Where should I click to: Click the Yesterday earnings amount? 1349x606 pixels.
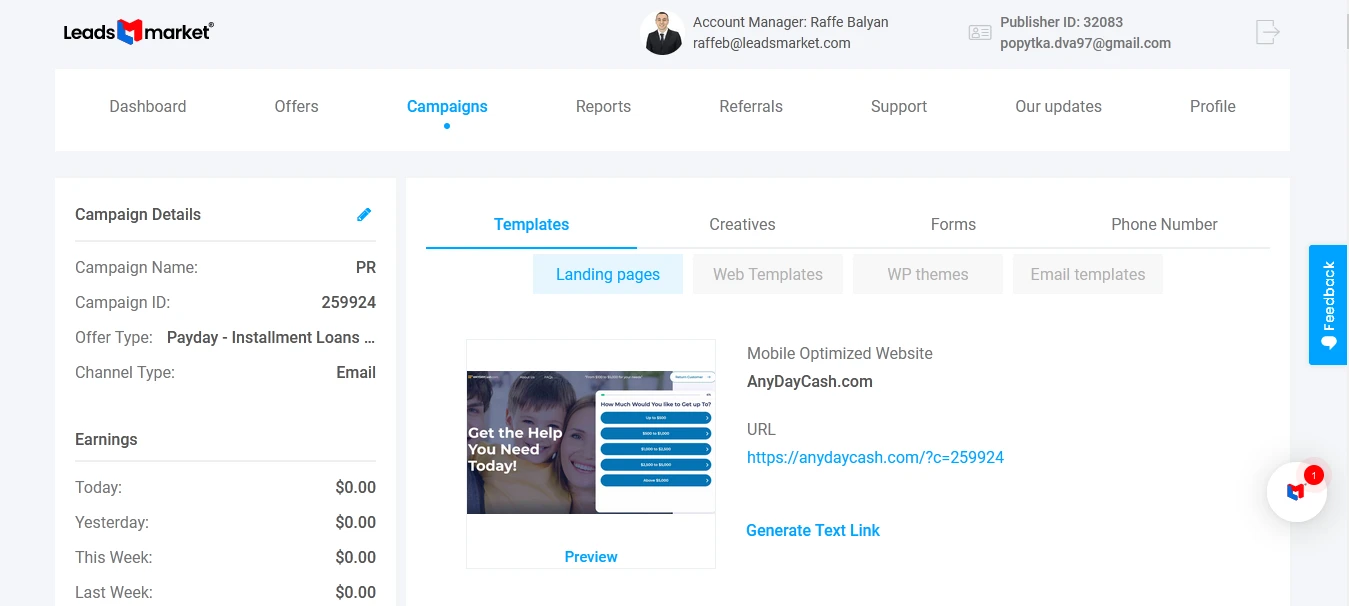point(356,522)
